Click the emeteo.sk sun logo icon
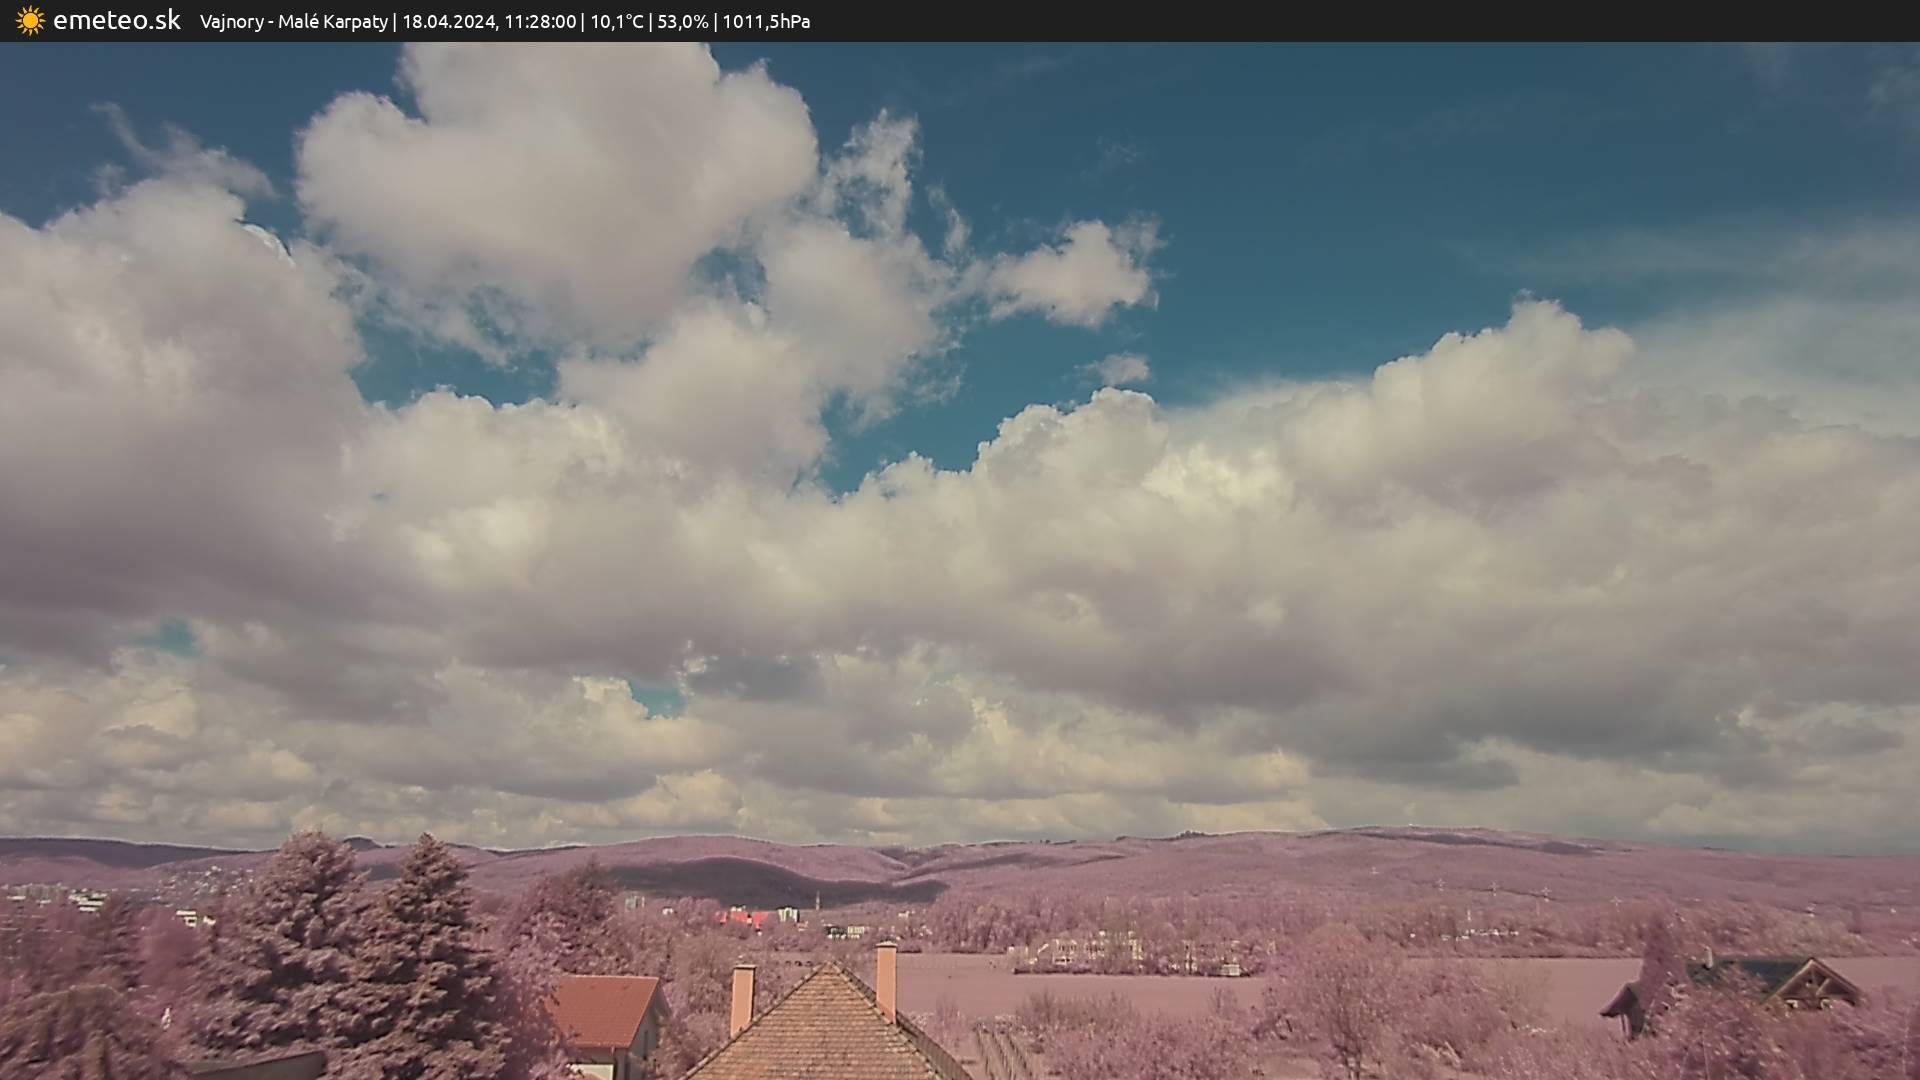Viewport: 1920px width, 1080px height. tap(31, 21)
